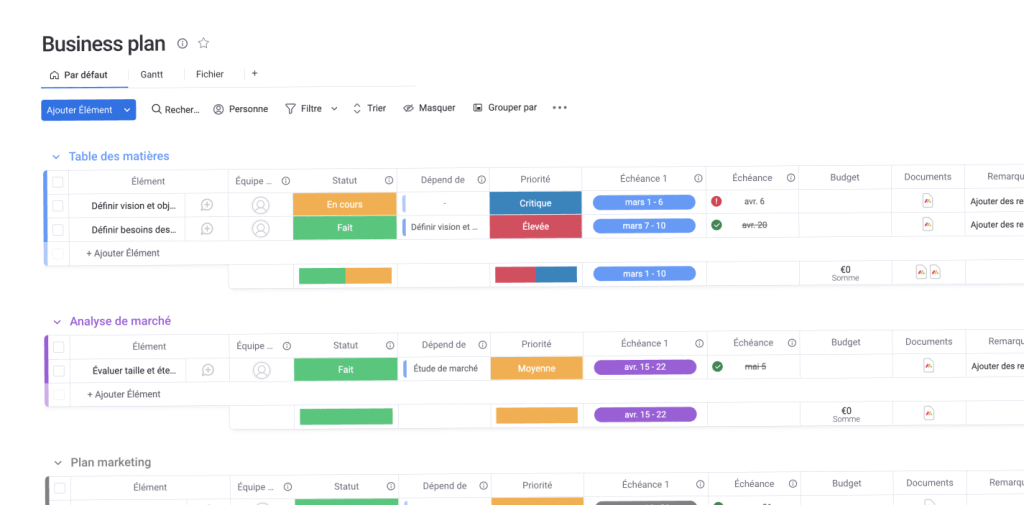Check the Définir vision et obj... row checkbox

coord(58,206)
